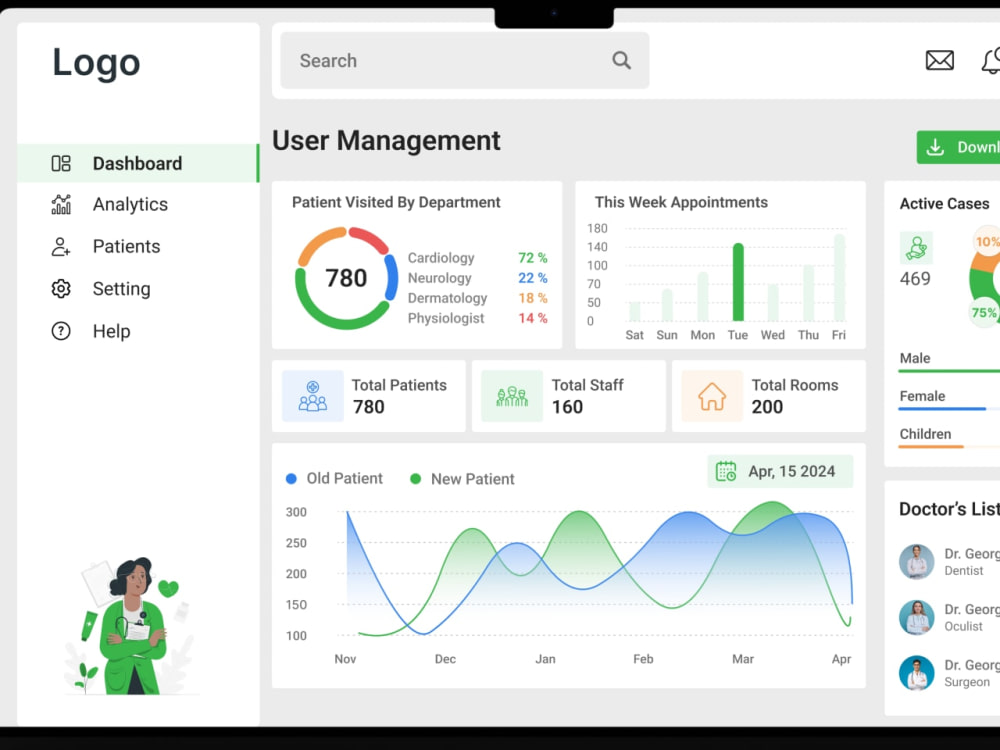The image size is (1000, 750).
Task: Click the Logo in the sidebar
Action: click(96, 62)
